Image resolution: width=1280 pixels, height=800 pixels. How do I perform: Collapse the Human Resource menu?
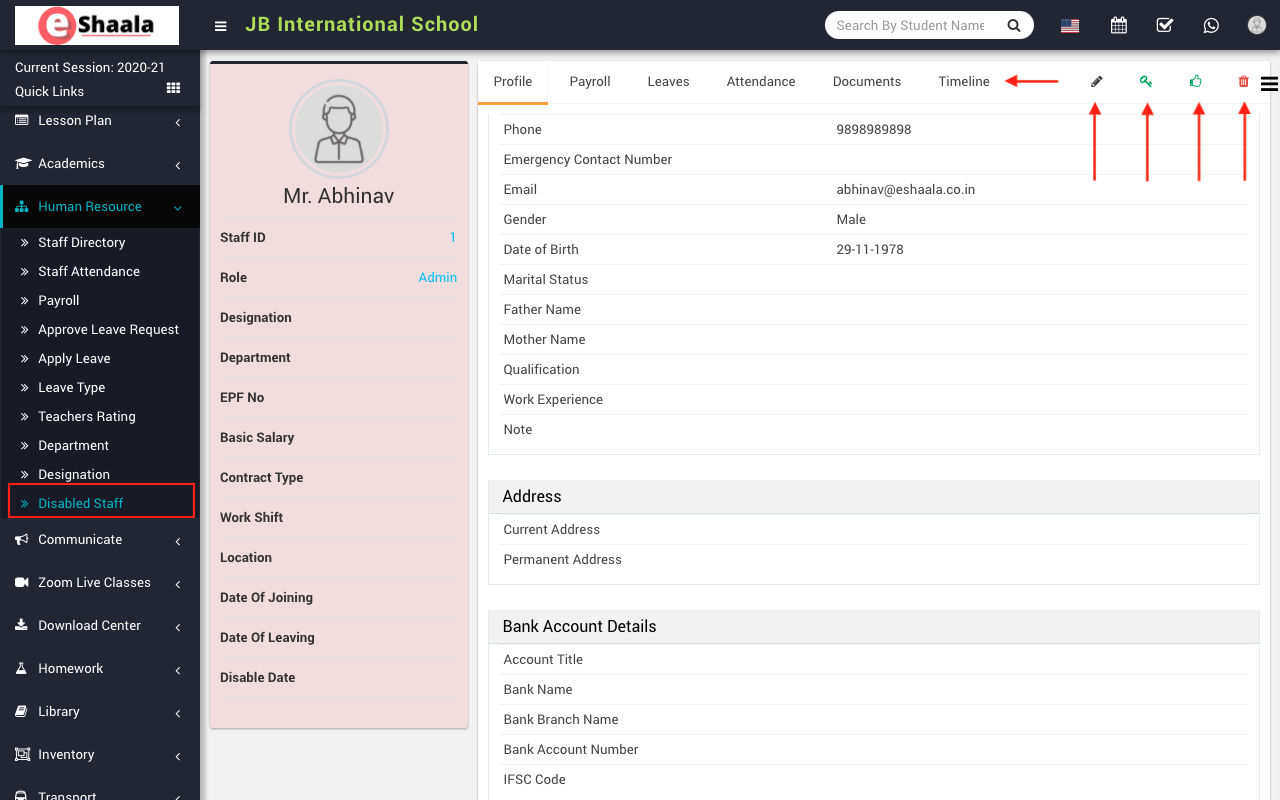[x=98, y=207]
